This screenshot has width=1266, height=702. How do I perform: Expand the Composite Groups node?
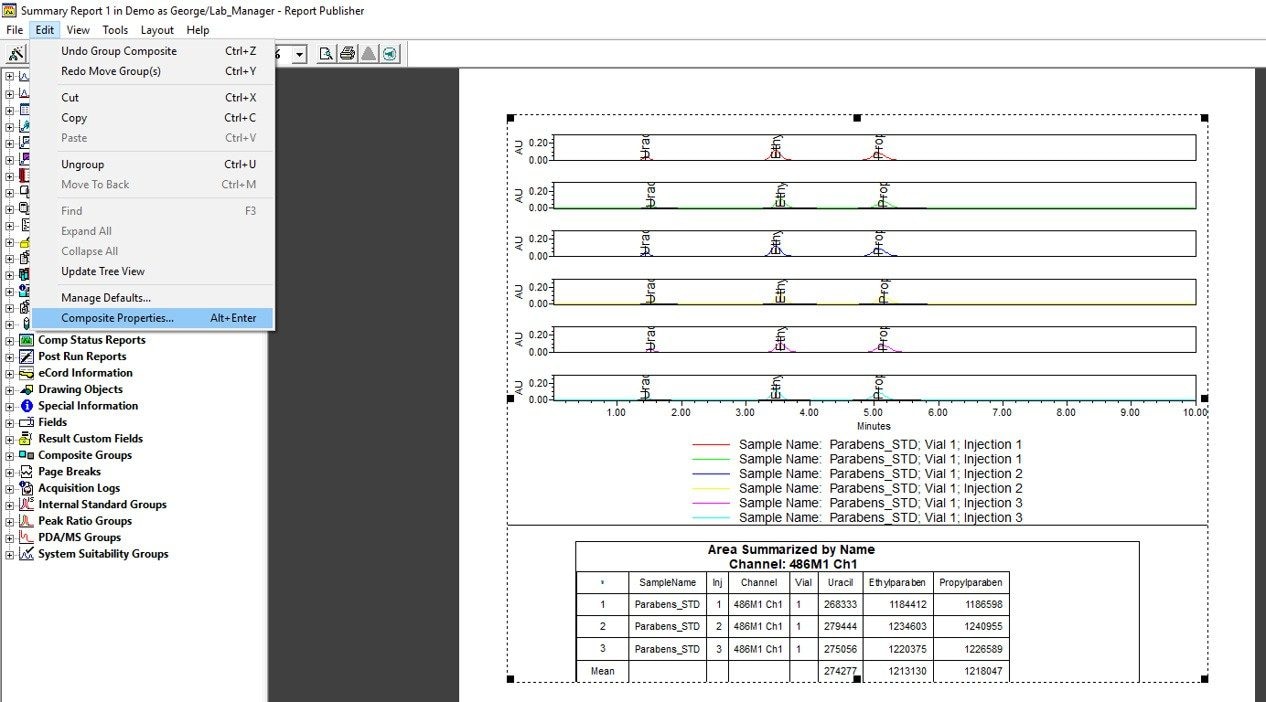[10, 455]
